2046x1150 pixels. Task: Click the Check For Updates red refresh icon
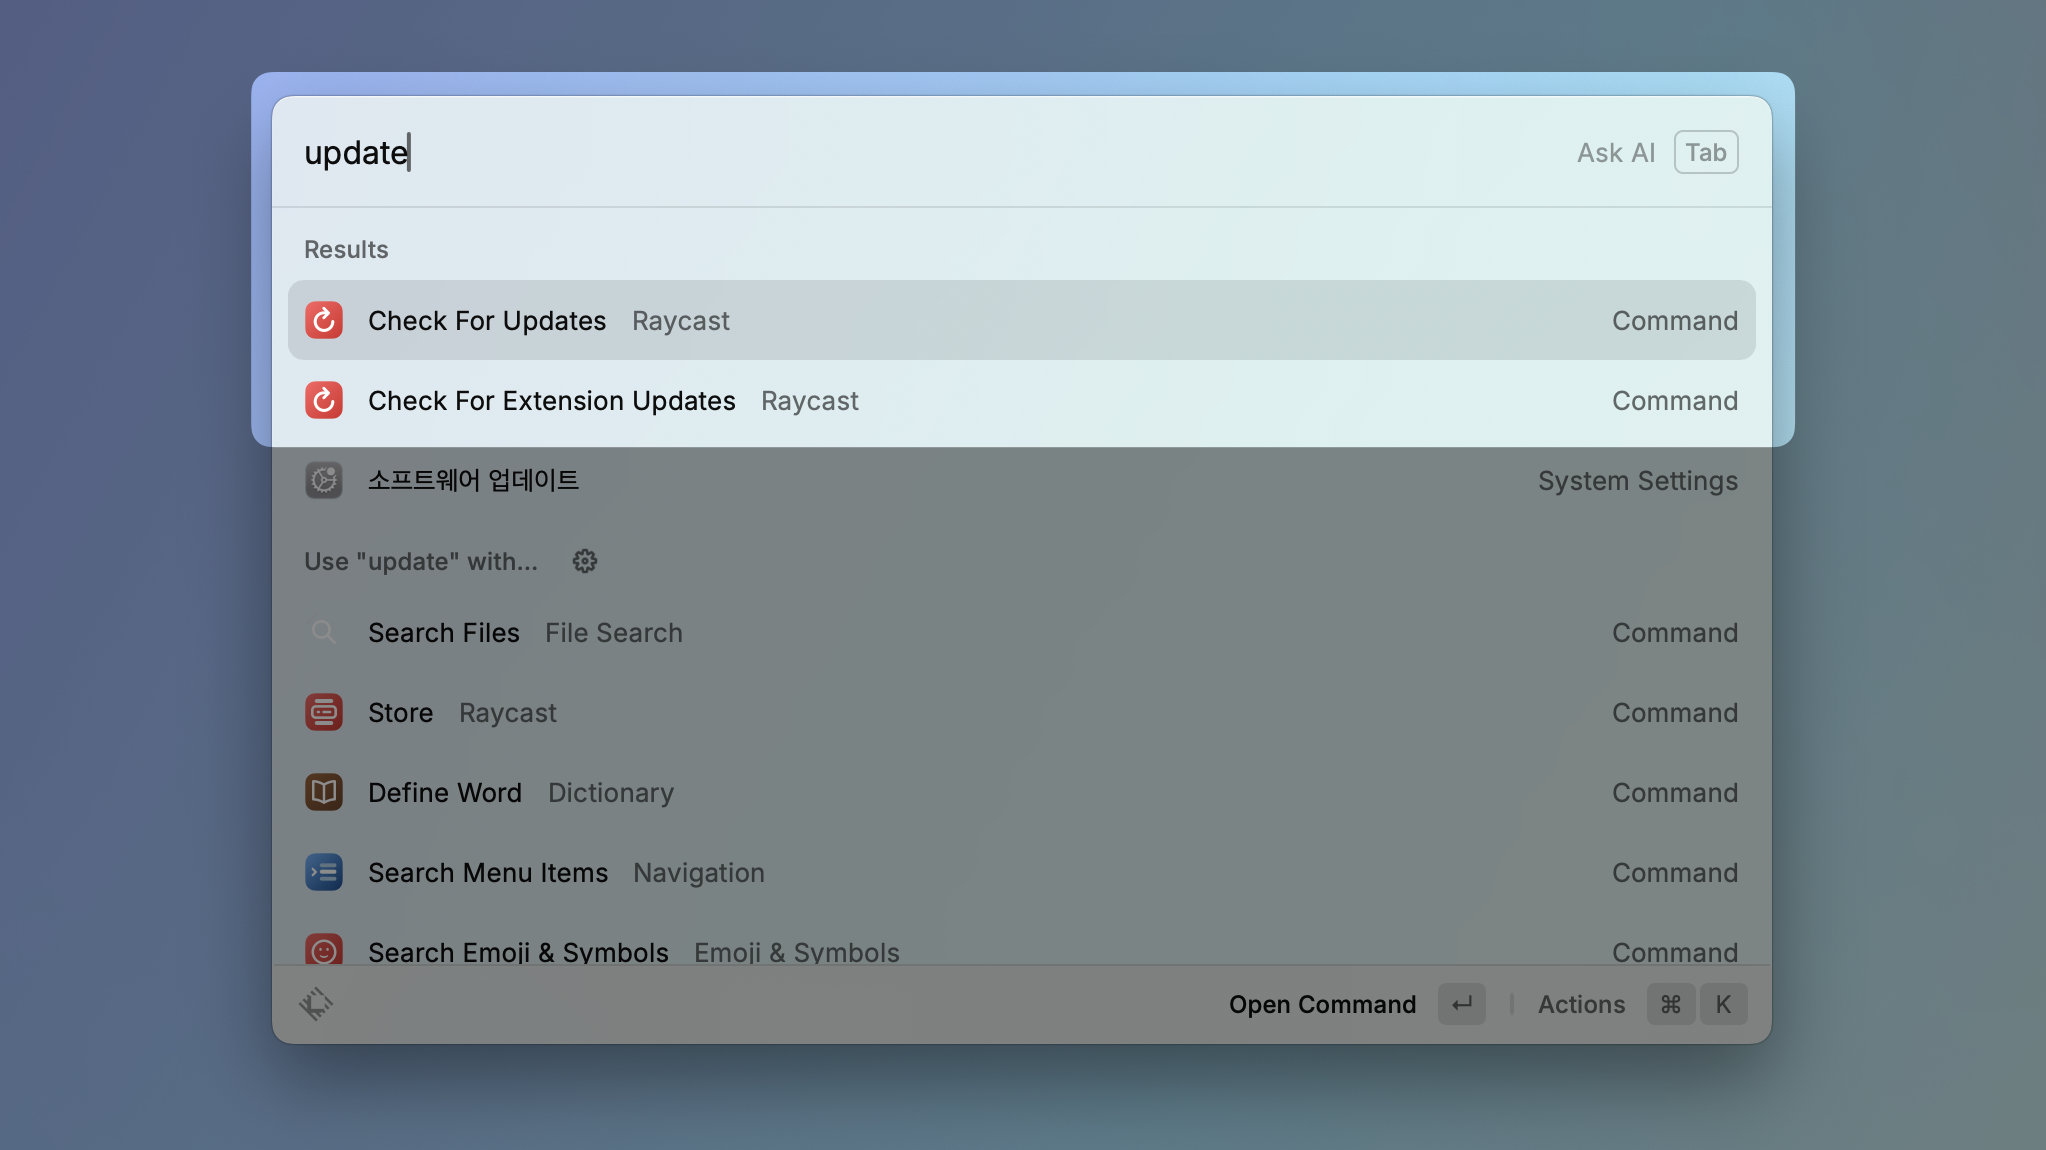click(323, 320)
